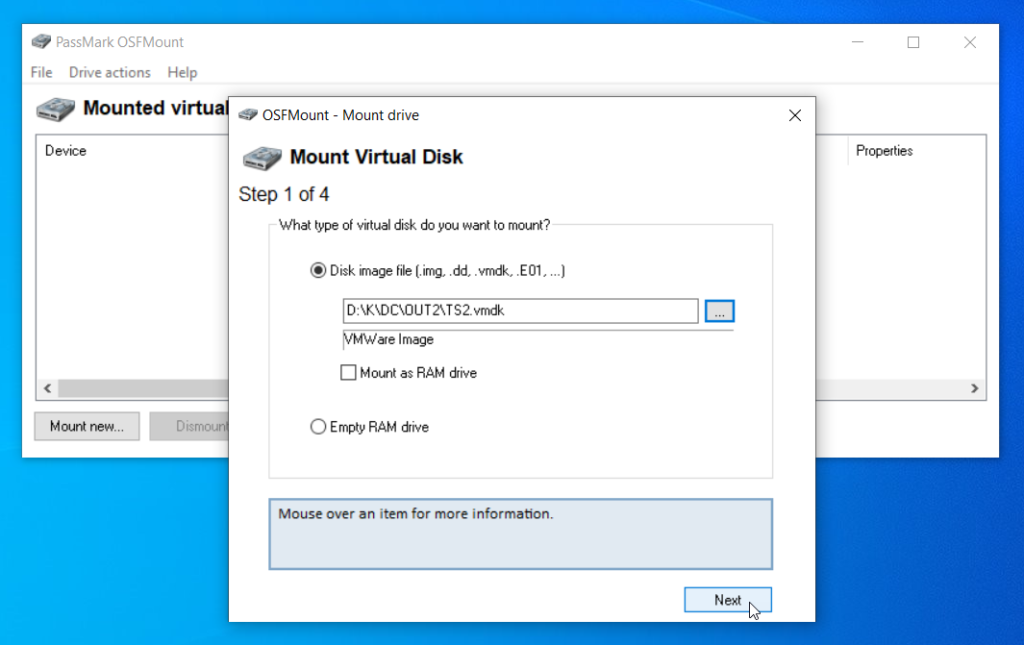
Task: Click the Step 1 of 4 text
Action: pyautogui.click(x=284, y=195)
